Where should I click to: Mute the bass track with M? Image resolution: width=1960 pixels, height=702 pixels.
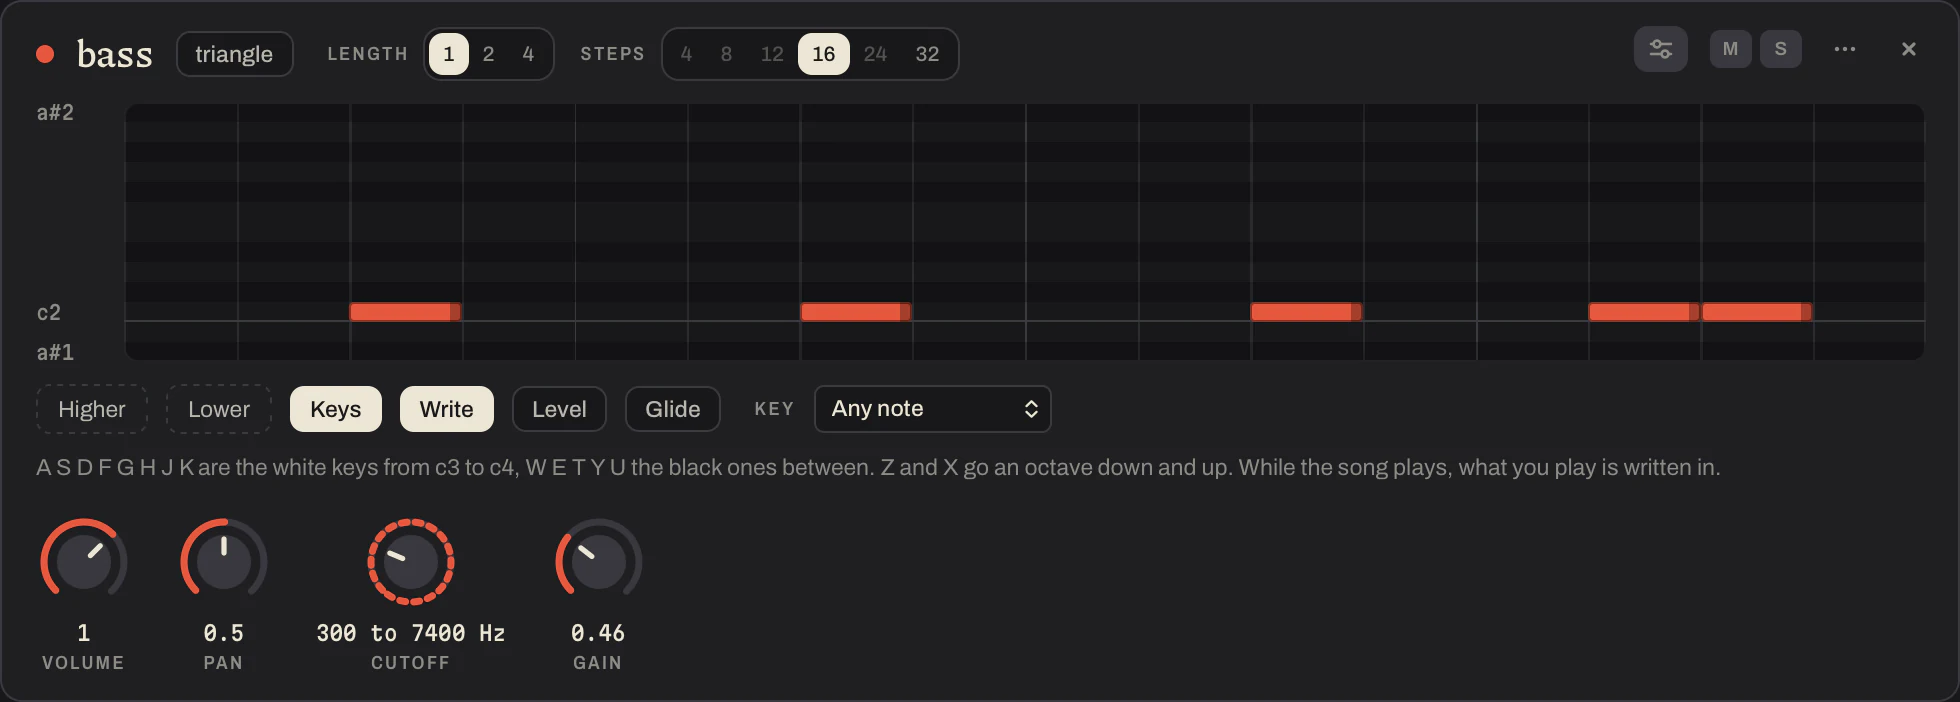[1730, 49]
